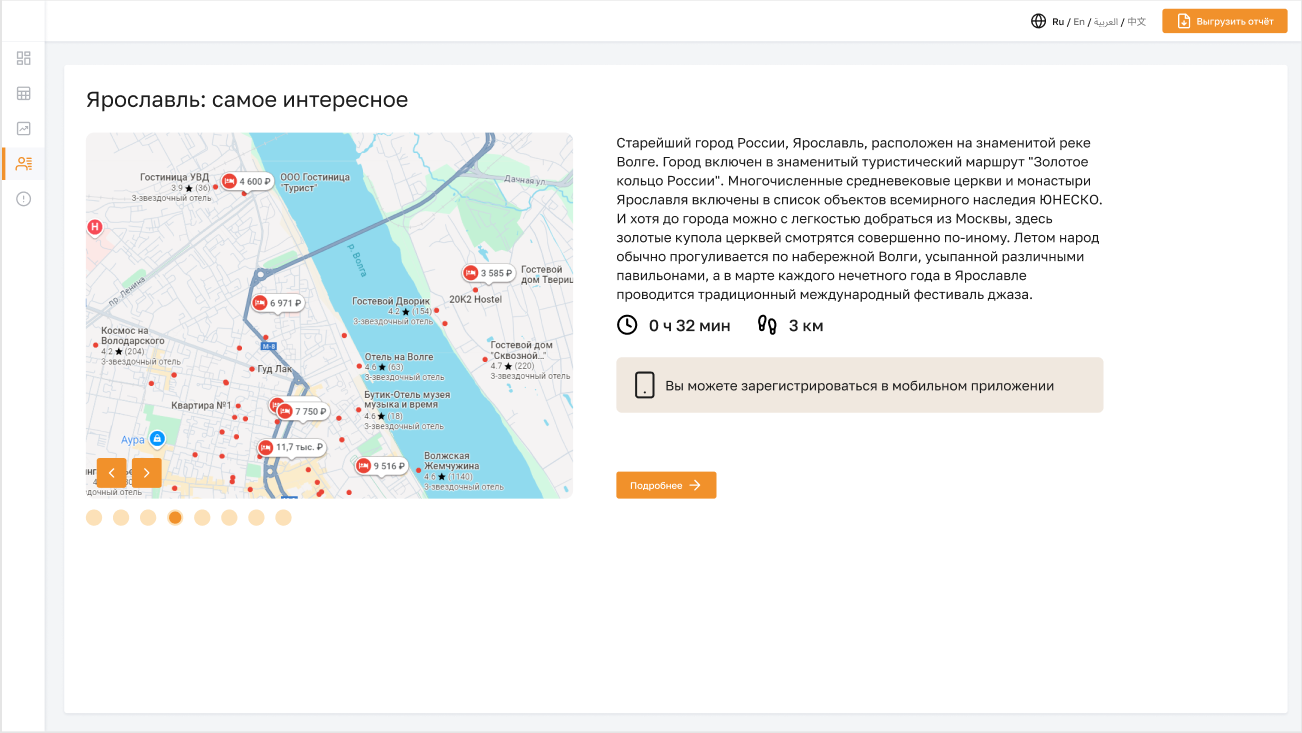Click the 11,7 тыс. ₽ price marker
This screenshot has height=733, width=1302.
click(x=291, y=447)
